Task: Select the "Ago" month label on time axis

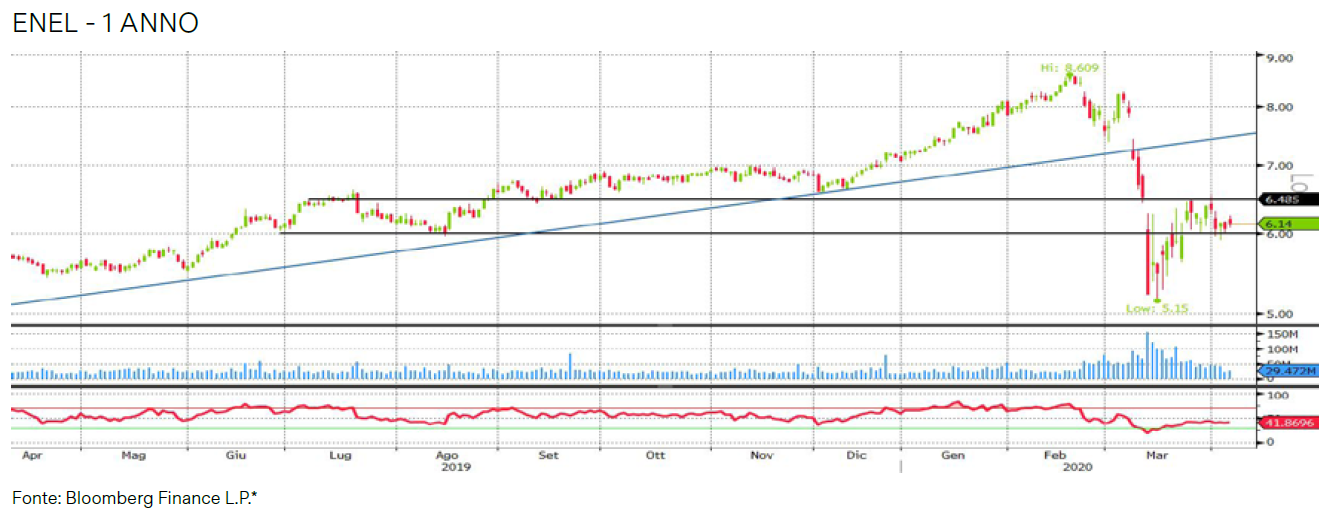Action: point(447,456)
